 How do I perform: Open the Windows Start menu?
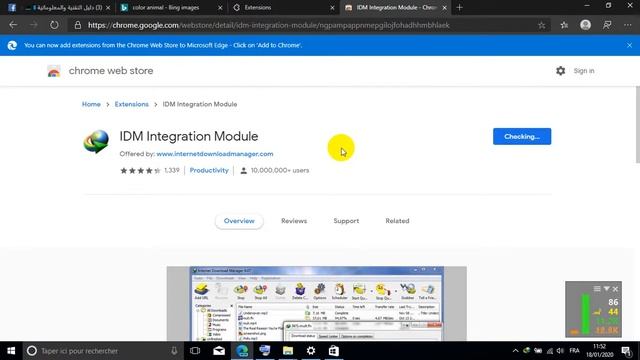[11, 351]
